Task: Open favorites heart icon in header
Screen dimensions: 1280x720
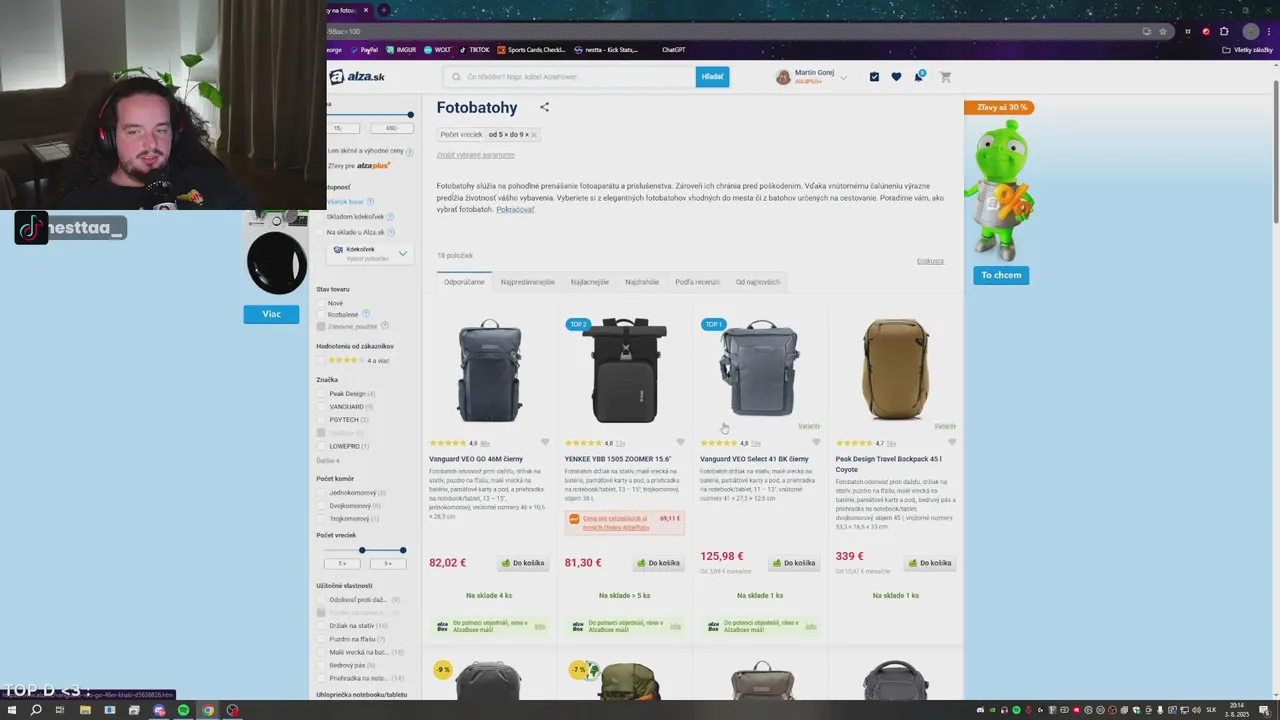Action: click(896, 77)
